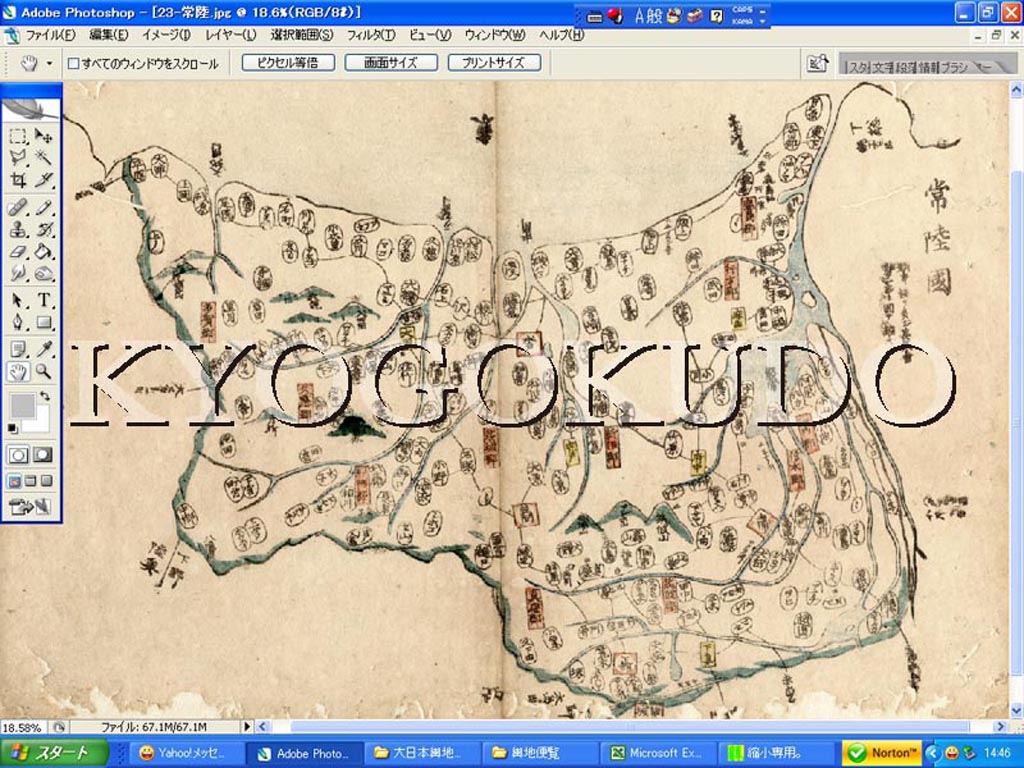Click the プリントサイズ button
The height and width of the screenshot is (768, 1024).
[x=494, y=63]
